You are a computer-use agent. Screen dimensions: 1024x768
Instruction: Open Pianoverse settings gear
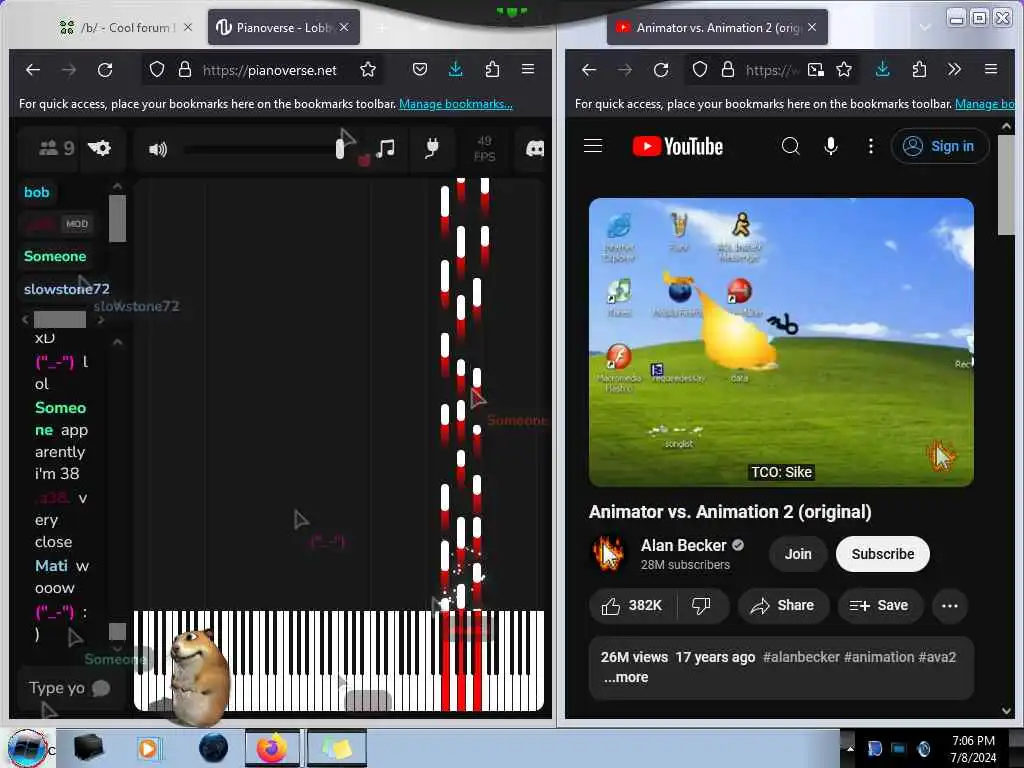(x=99, y=148)
